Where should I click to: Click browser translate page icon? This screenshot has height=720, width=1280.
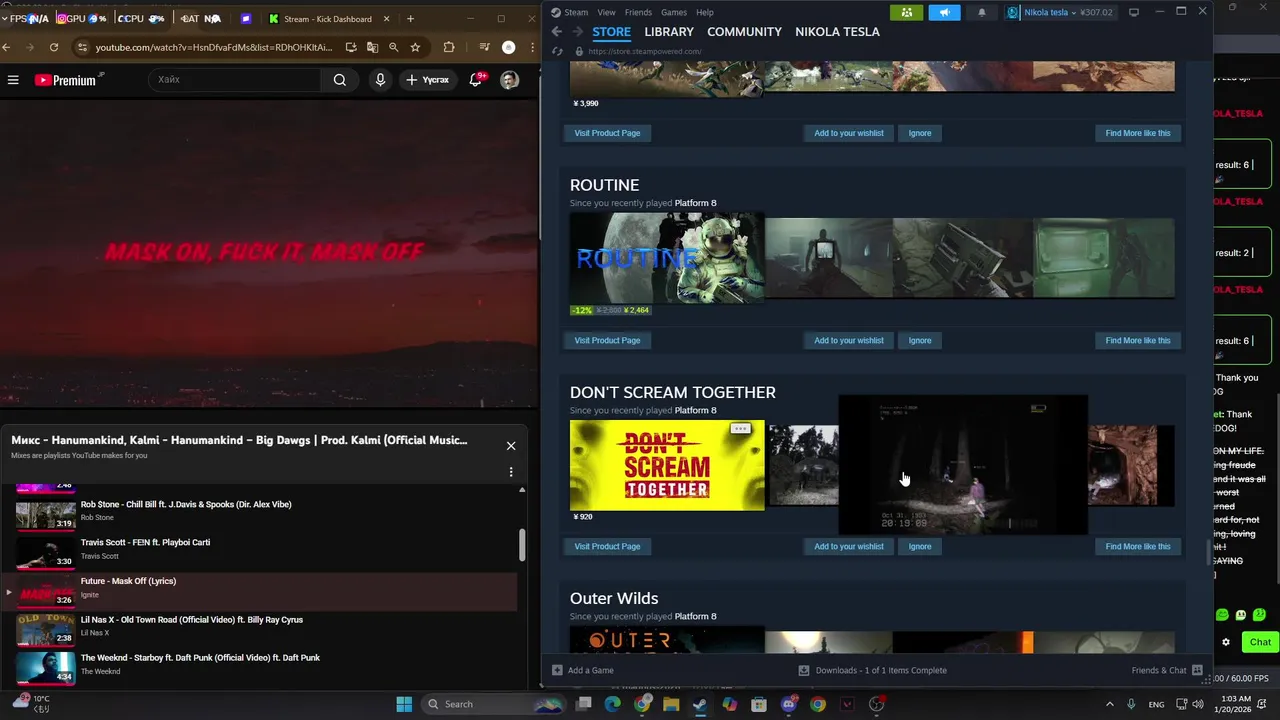tap(372, 47)
